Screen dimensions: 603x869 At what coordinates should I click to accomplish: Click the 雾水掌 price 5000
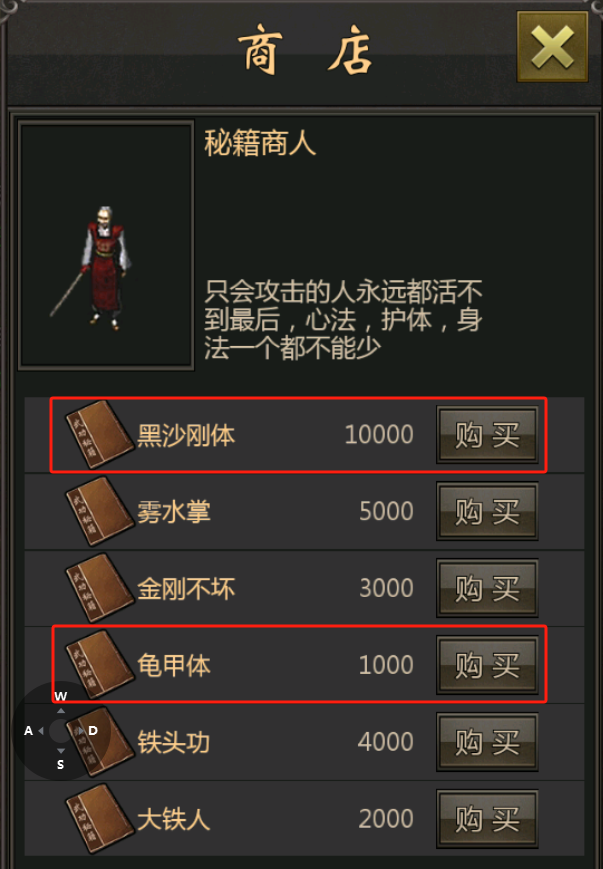[386, 512]
